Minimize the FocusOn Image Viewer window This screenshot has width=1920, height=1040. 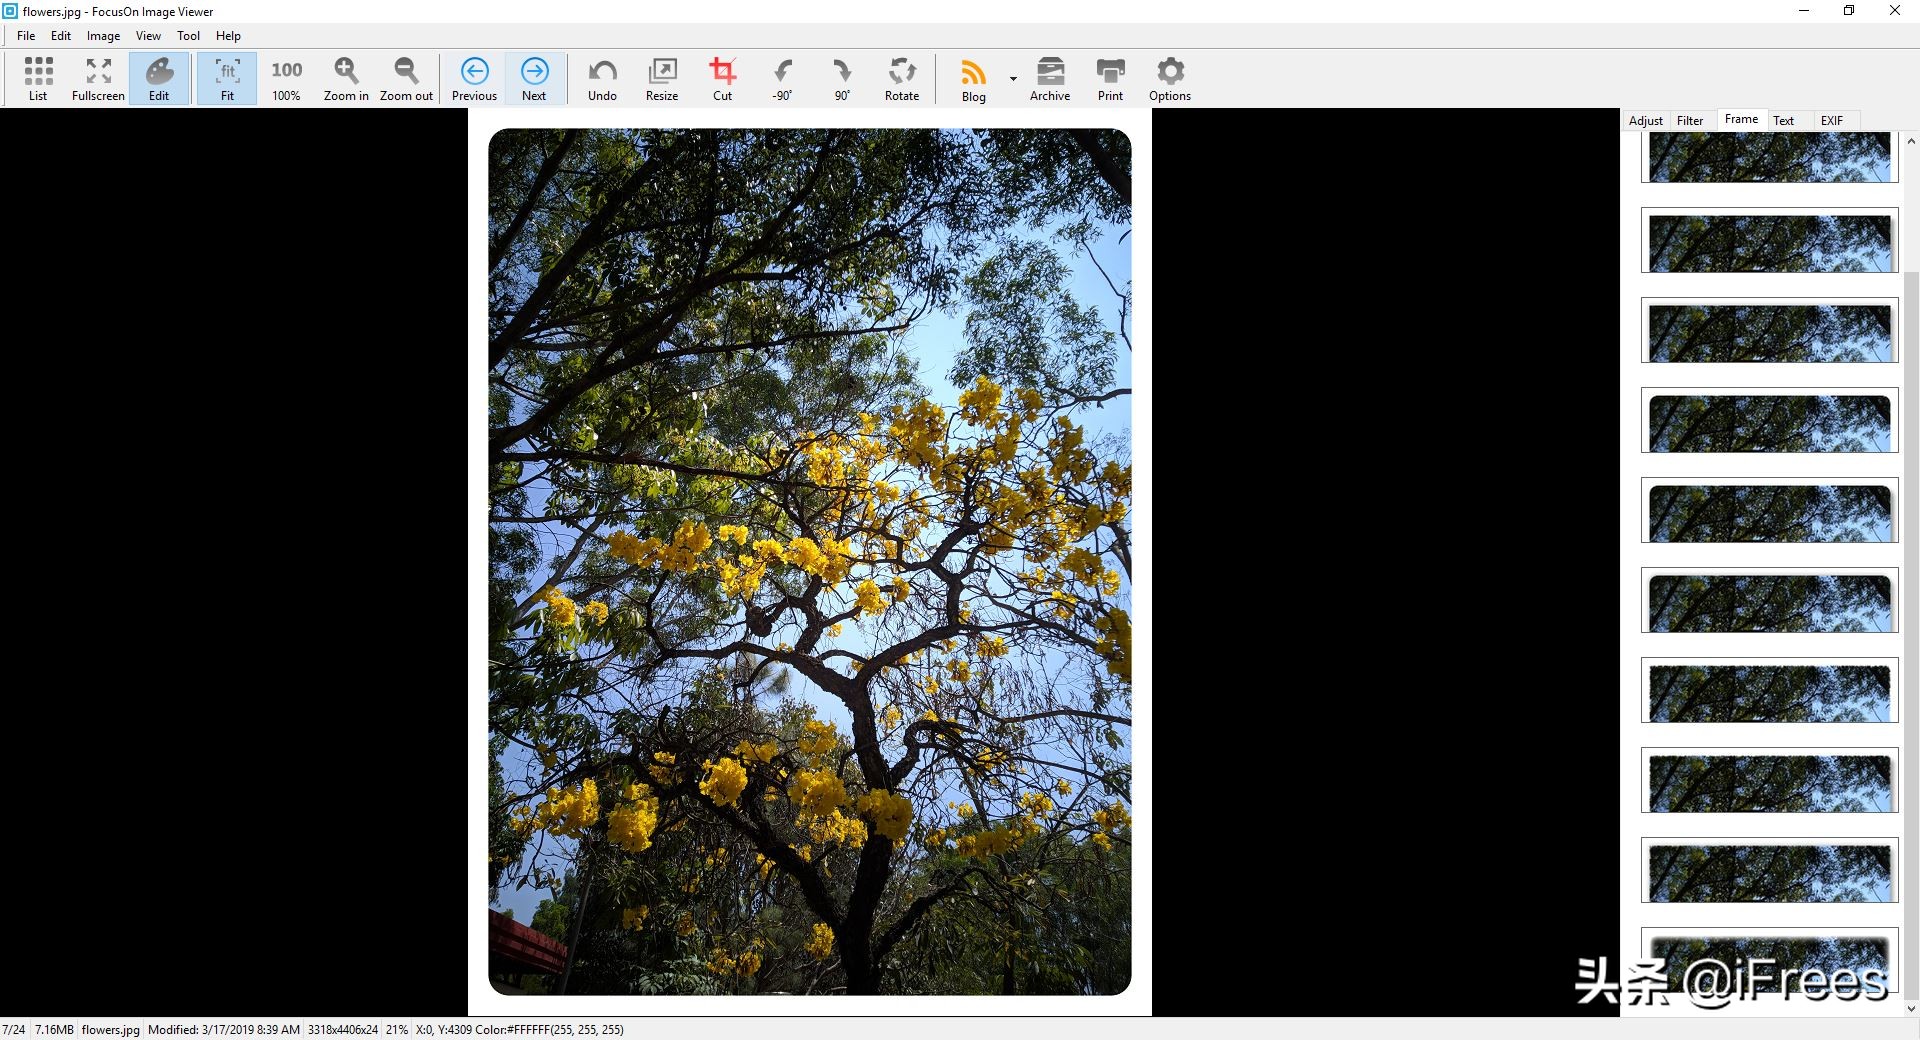(1804, 11)
